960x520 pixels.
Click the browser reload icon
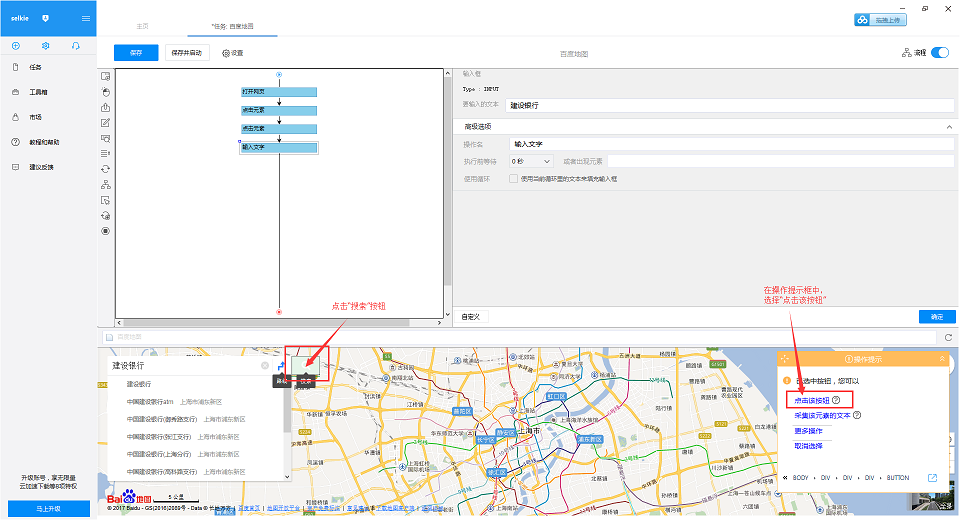click(x=948, y=337)
